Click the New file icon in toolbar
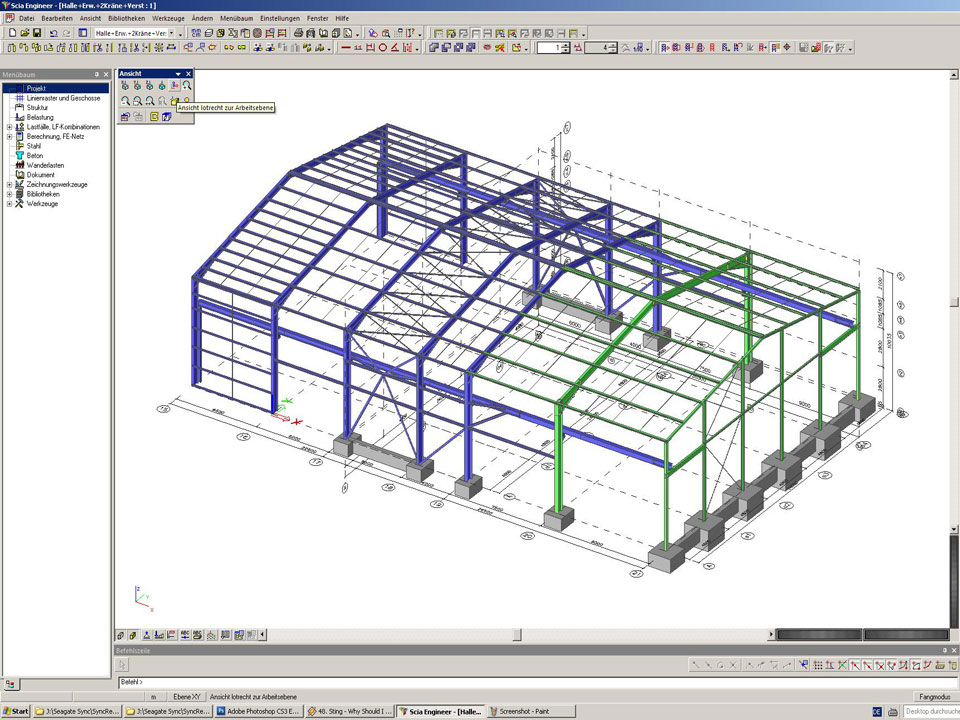The image size is (960, 720). [x=11, y=33]
